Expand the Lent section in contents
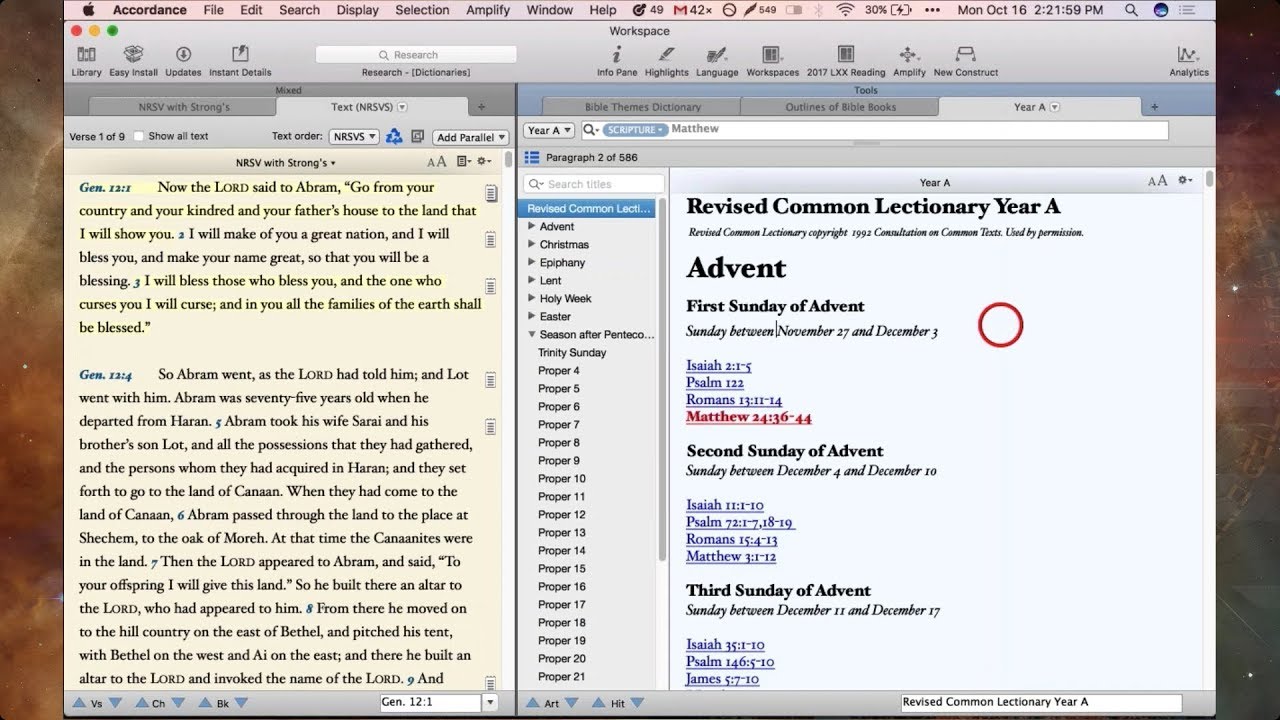The height and width of the screenshot is (720, 1280). [532, 281]
